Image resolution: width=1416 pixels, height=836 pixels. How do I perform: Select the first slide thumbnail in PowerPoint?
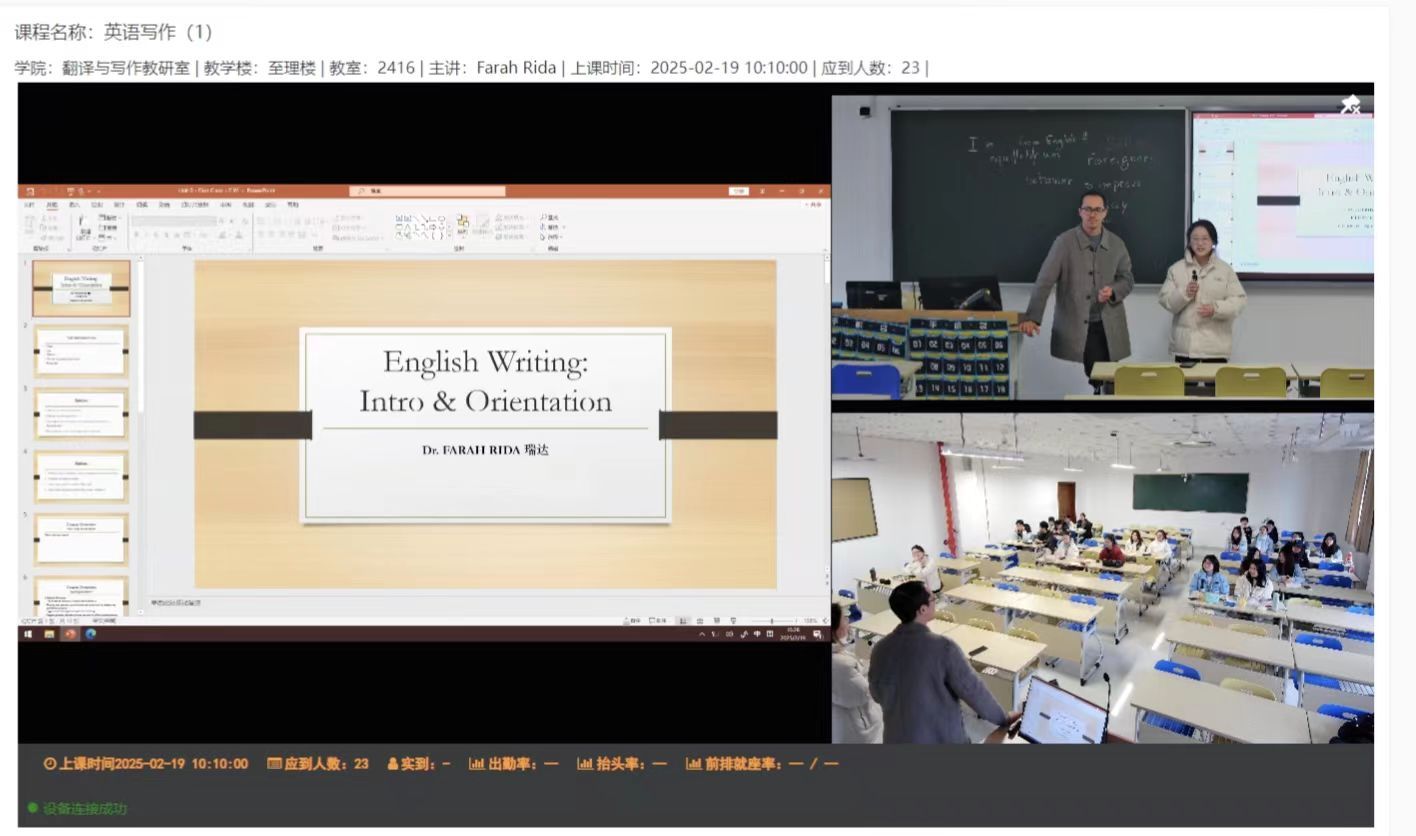81,288
